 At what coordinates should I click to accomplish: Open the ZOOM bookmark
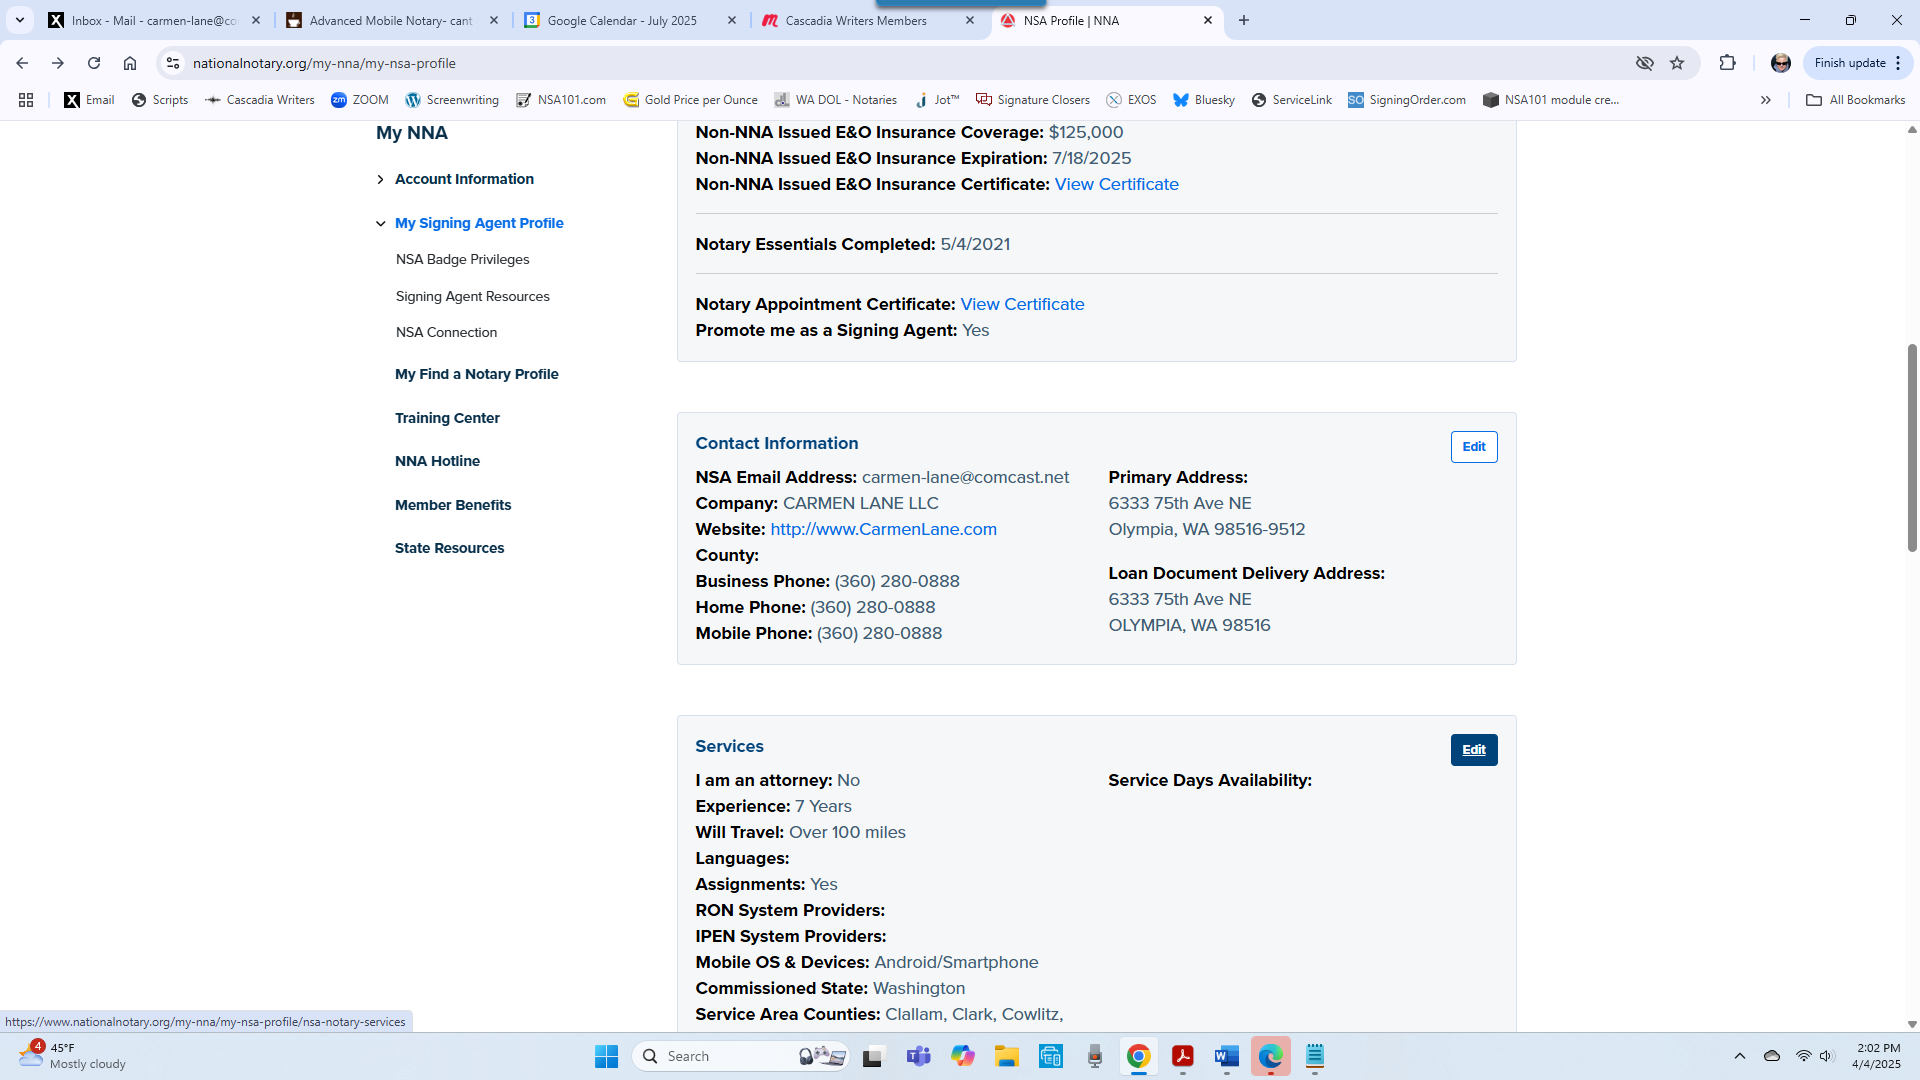[x=360, y=100]
